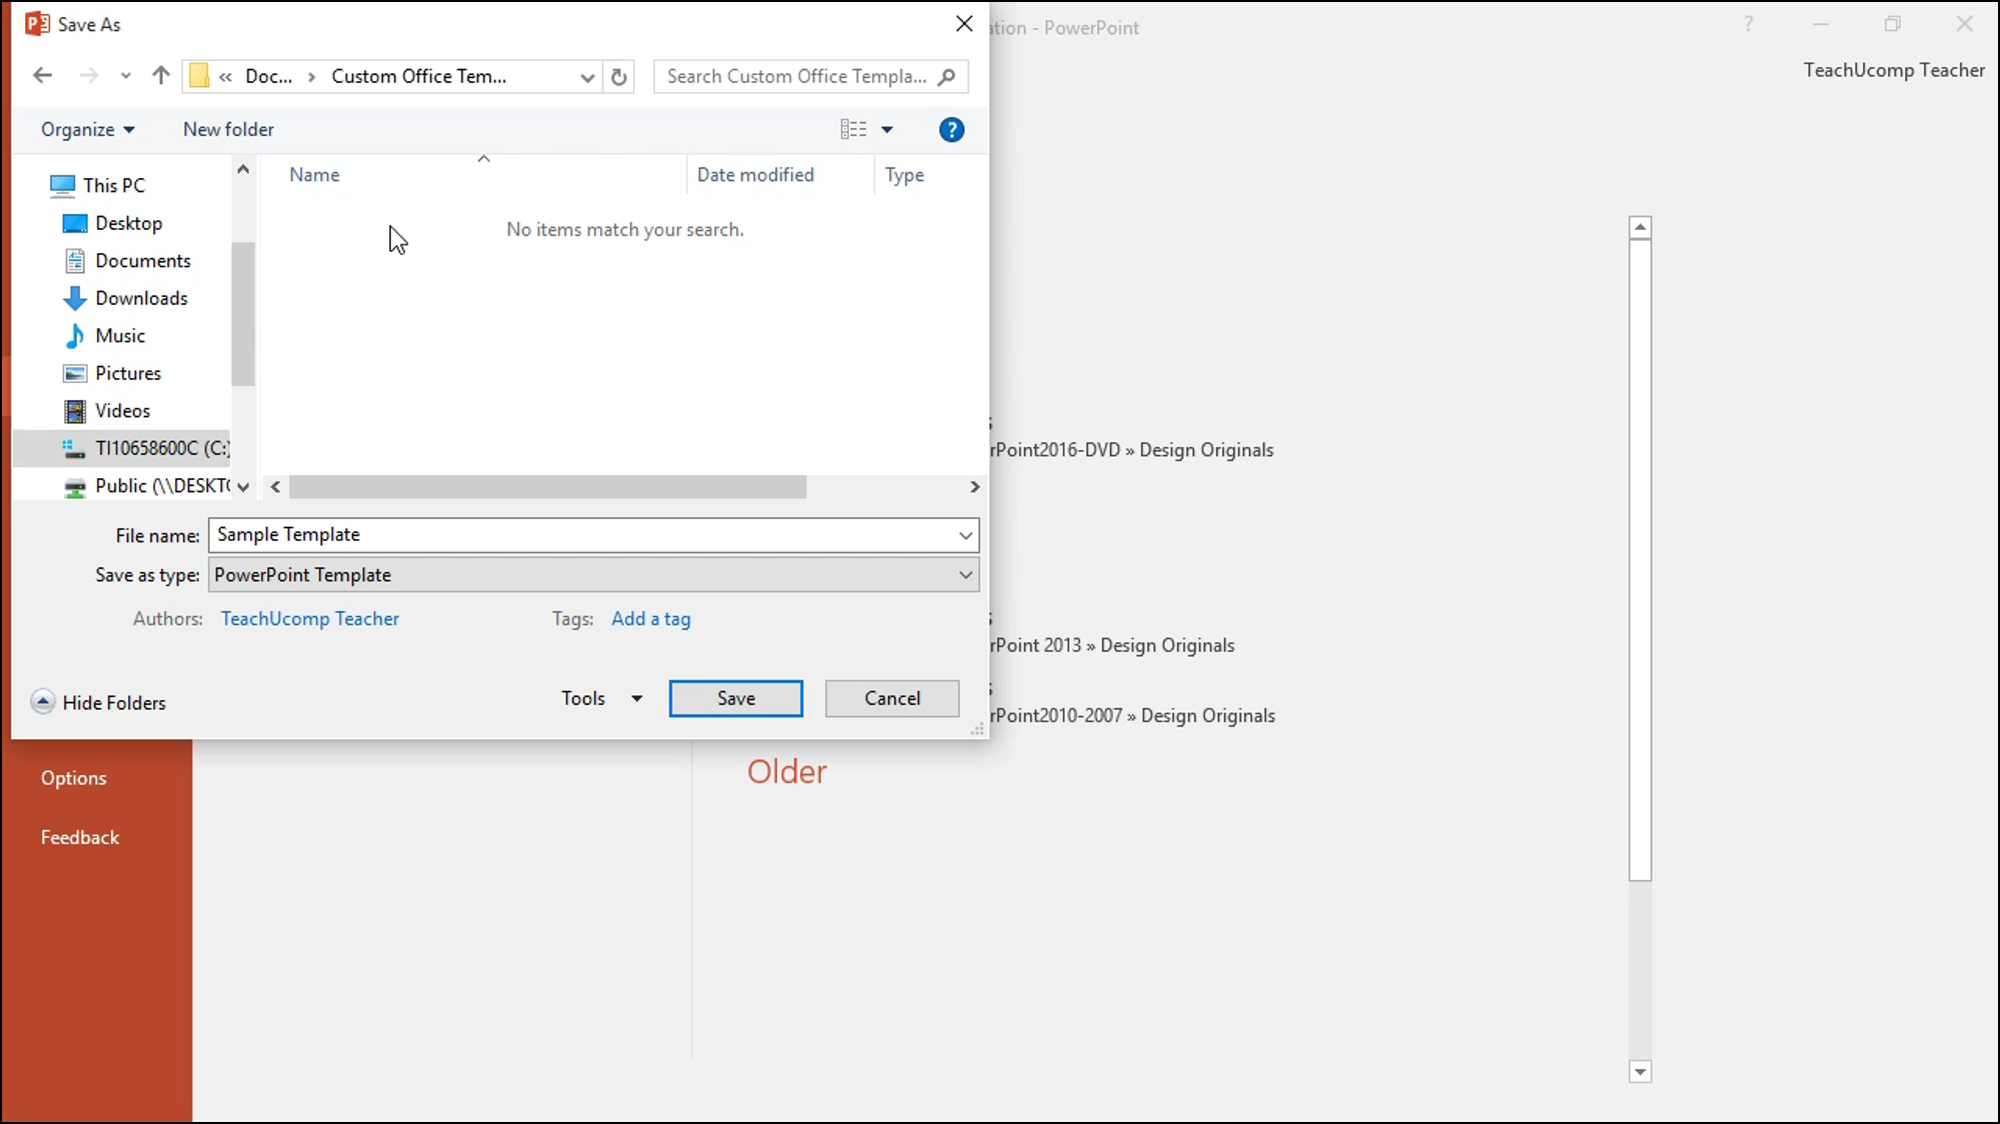Click the back navigation arrow icon

coord(43,76)
